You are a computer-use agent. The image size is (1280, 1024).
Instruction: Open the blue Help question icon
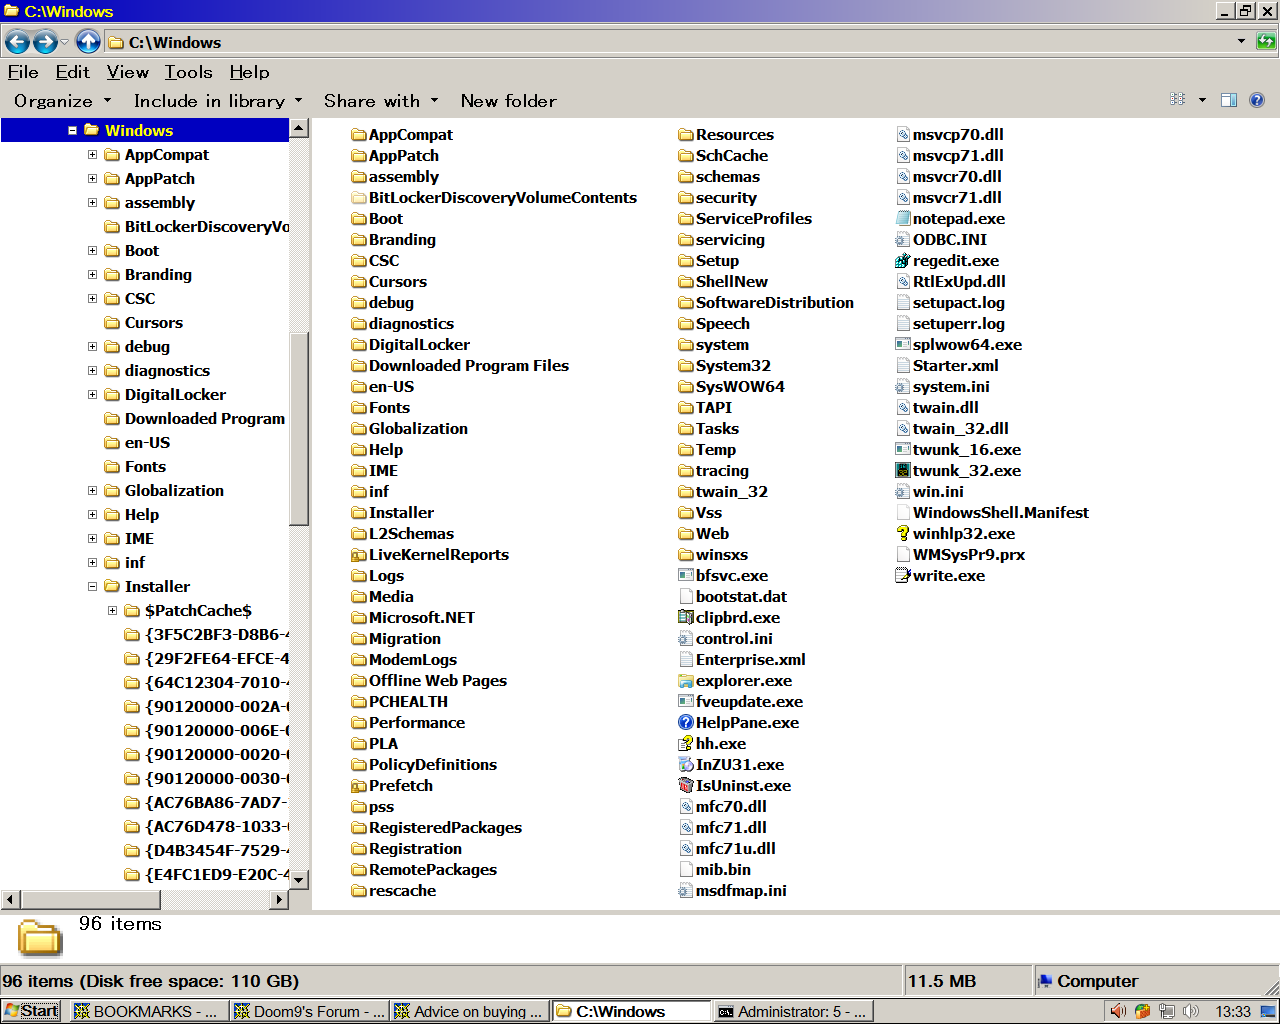tap(1257, 100)
